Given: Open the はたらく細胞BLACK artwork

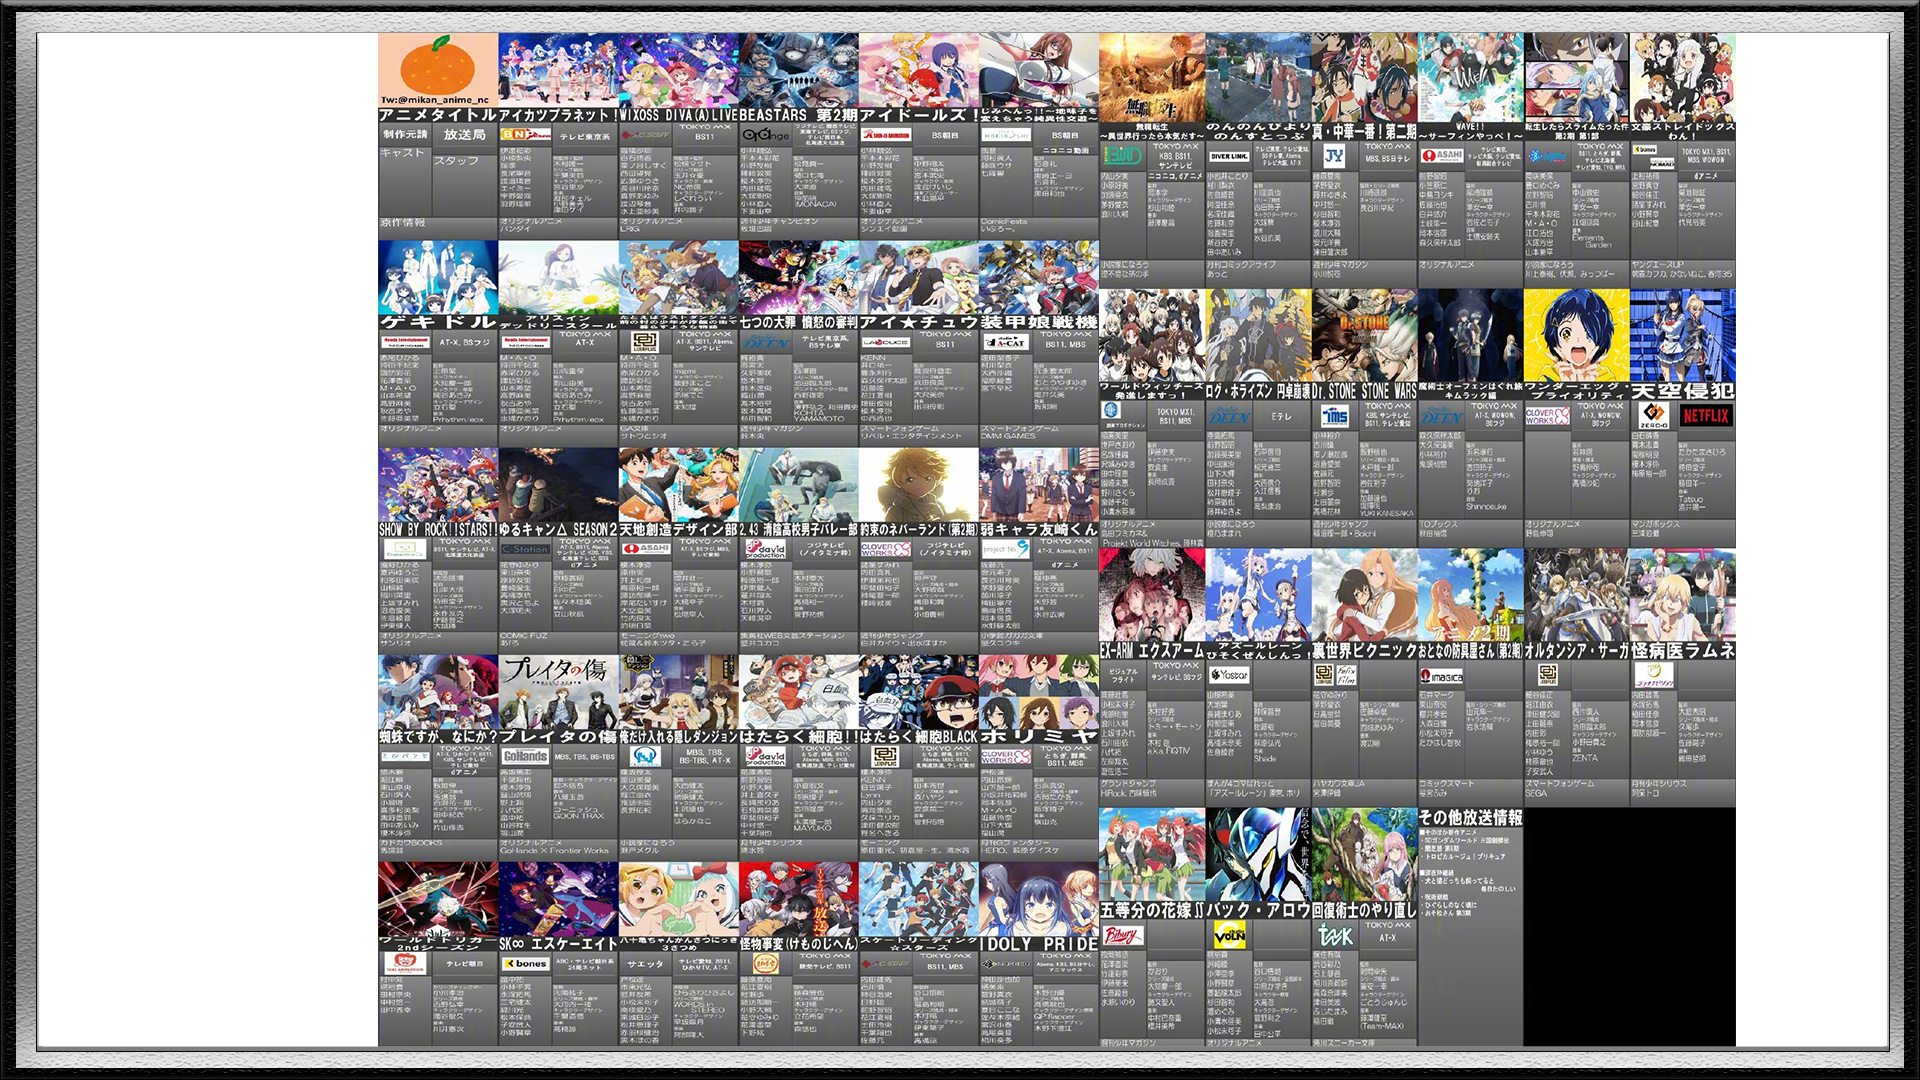Looking at the screenshot, I should [x=918, y=691].
